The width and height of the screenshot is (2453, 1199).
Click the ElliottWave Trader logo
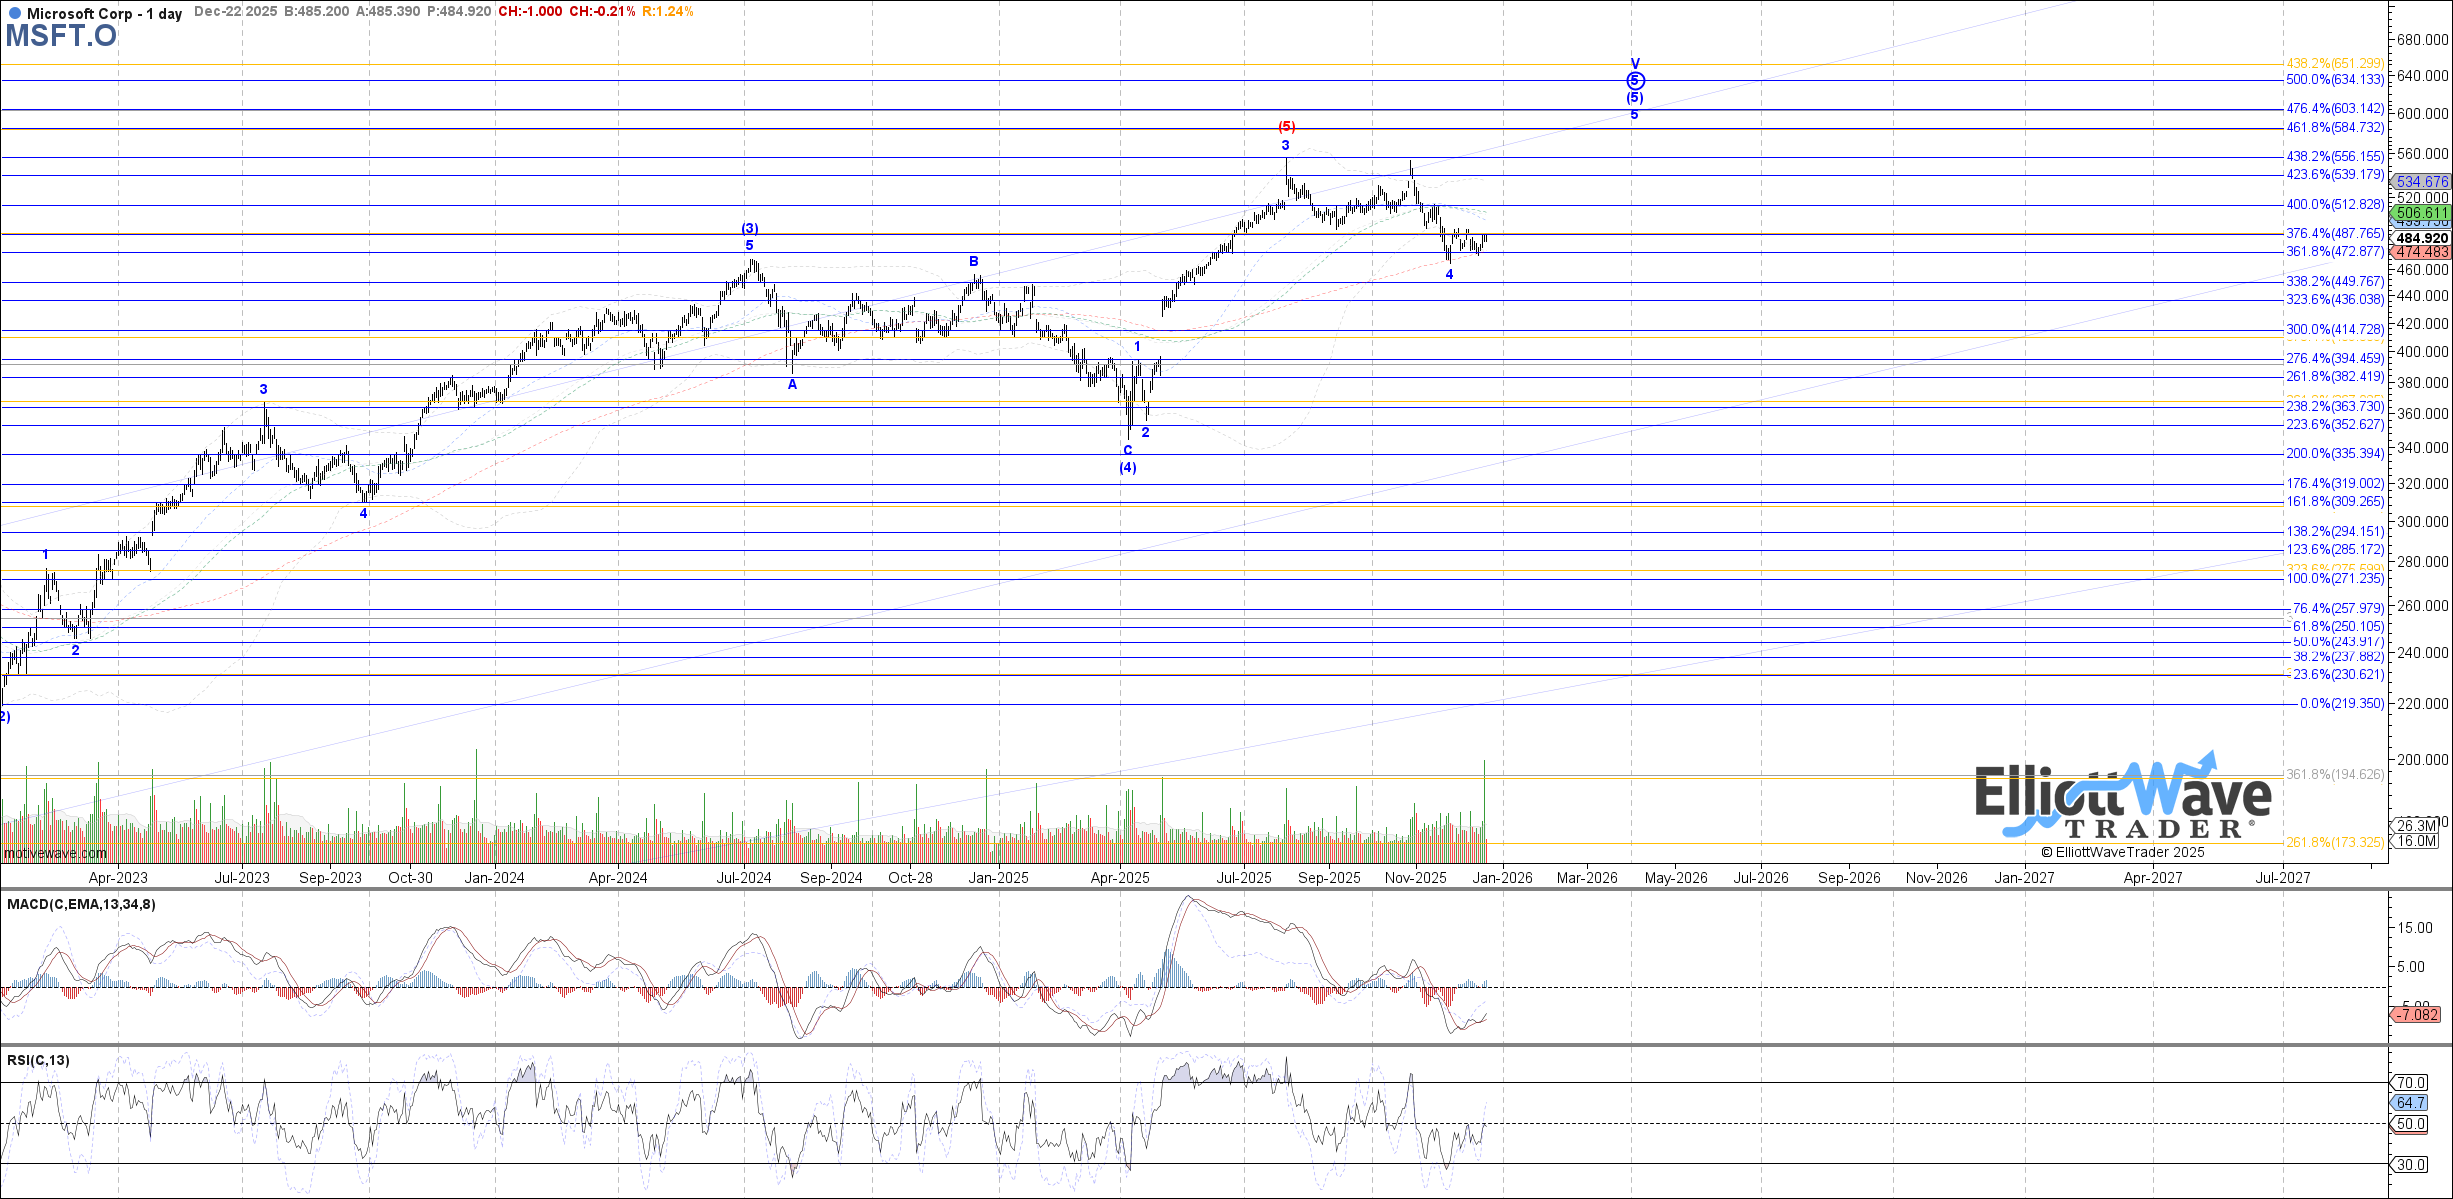coord(2122,799)
